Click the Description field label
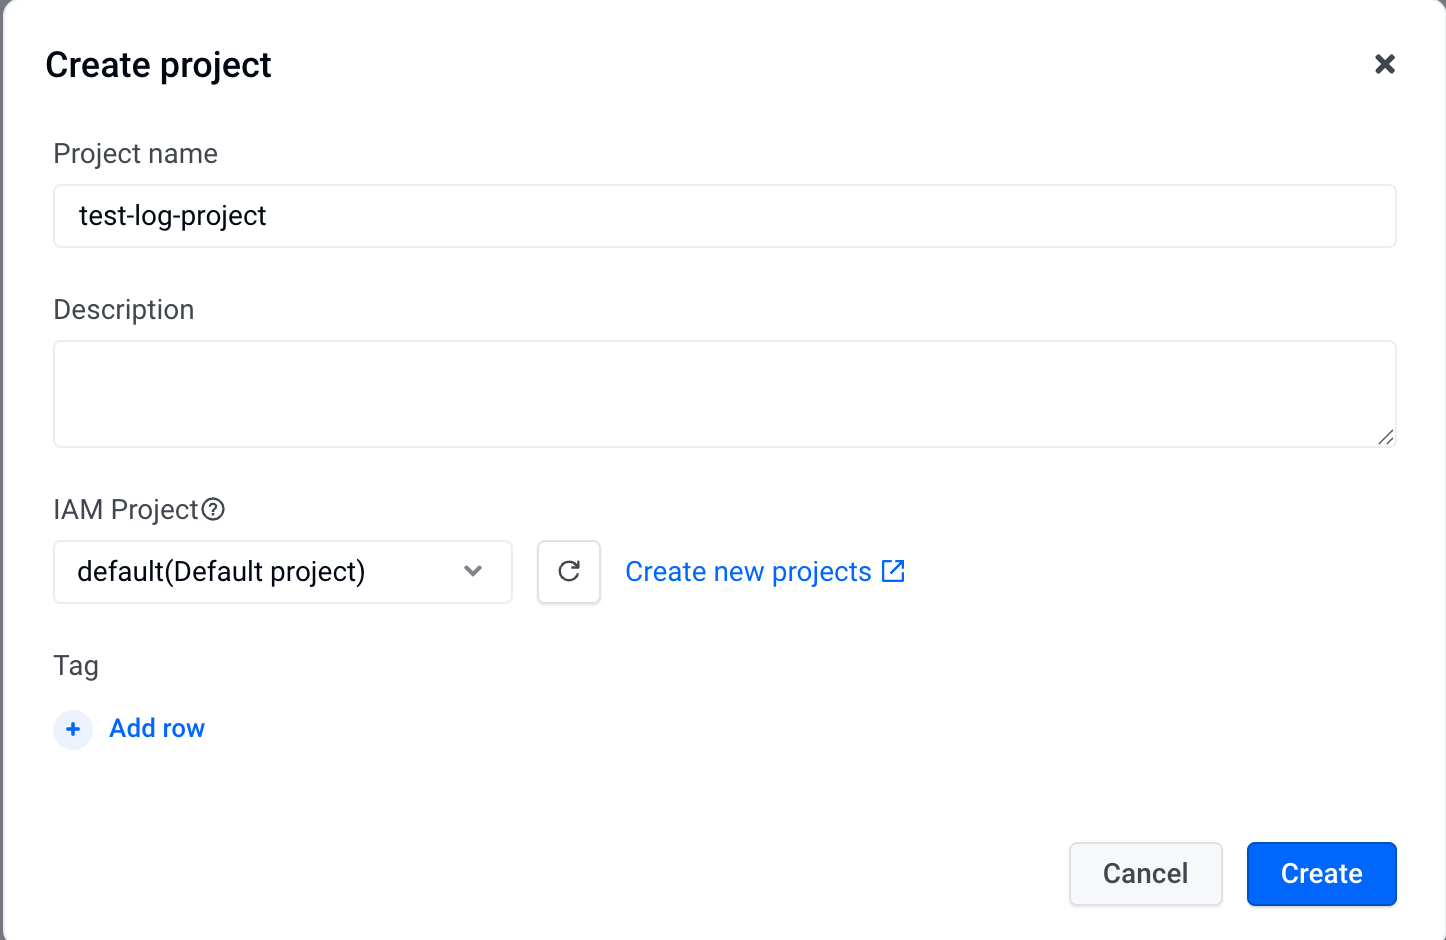Viewport: 1446px width, 940px height. [x=124, y=310]
